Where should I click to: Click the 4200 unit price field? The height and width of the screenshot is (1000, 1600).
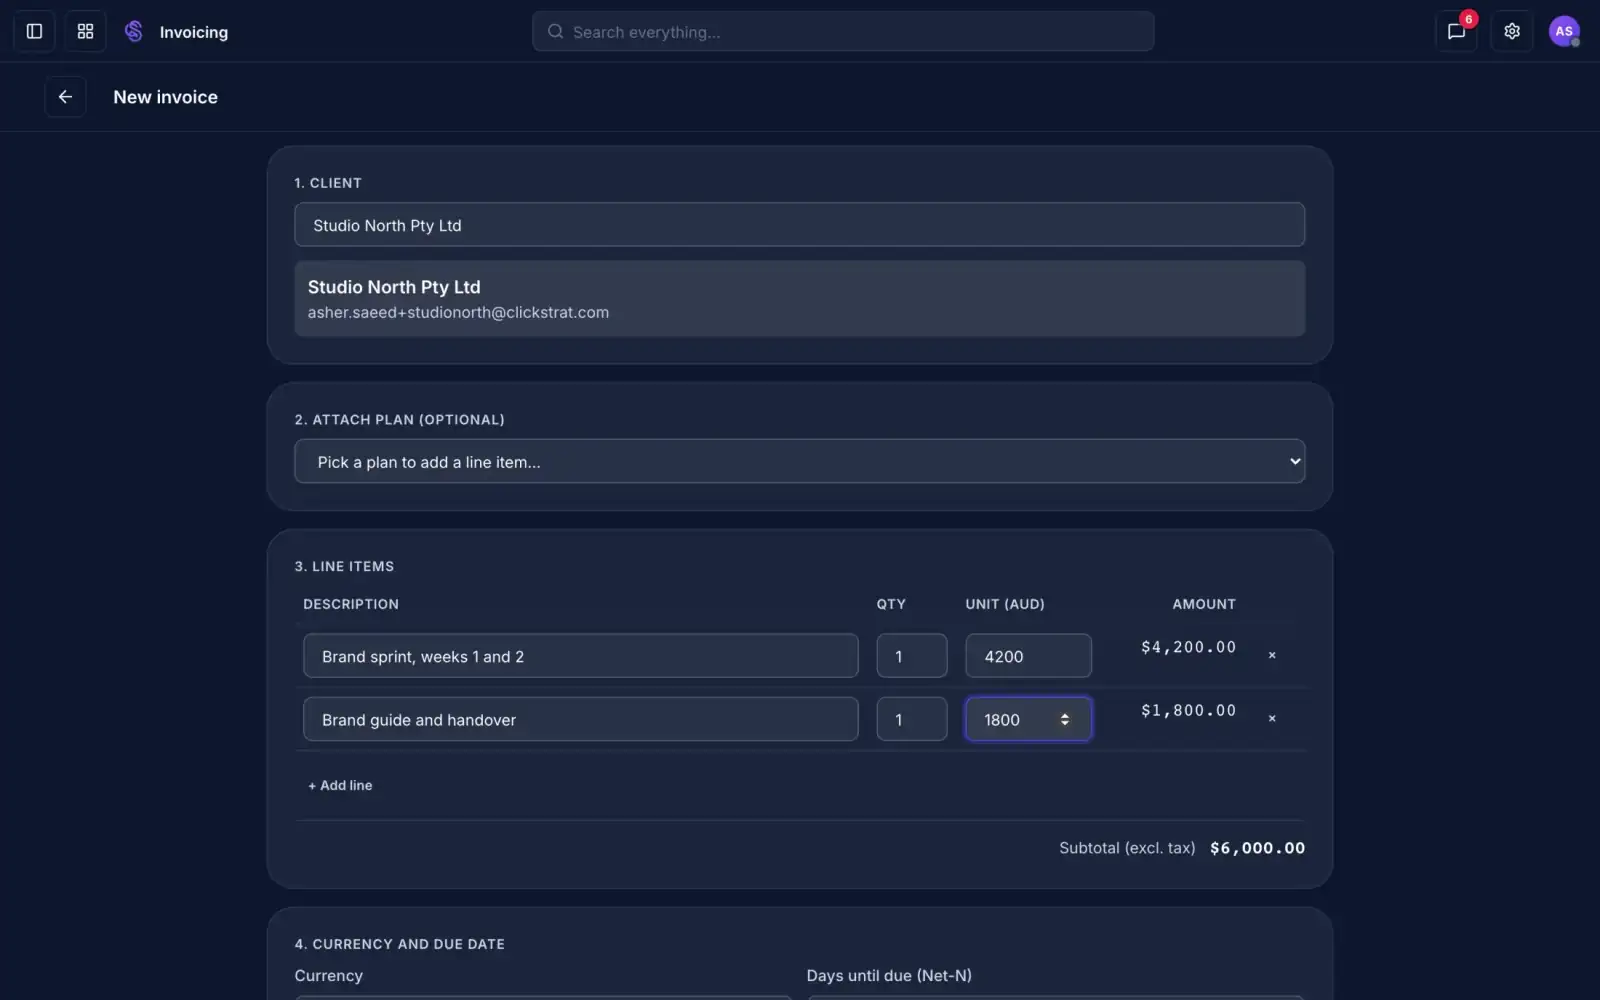(1028, 656)
